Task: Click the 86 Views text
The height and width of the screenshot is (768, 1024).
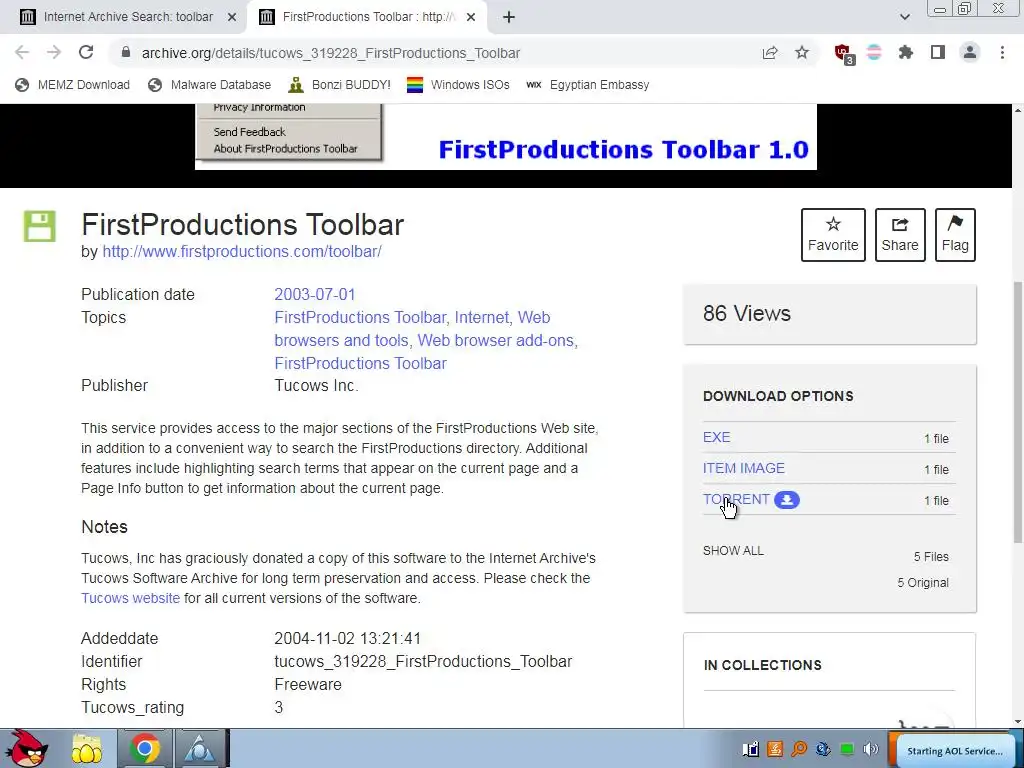Action: [x=746, y=313]
